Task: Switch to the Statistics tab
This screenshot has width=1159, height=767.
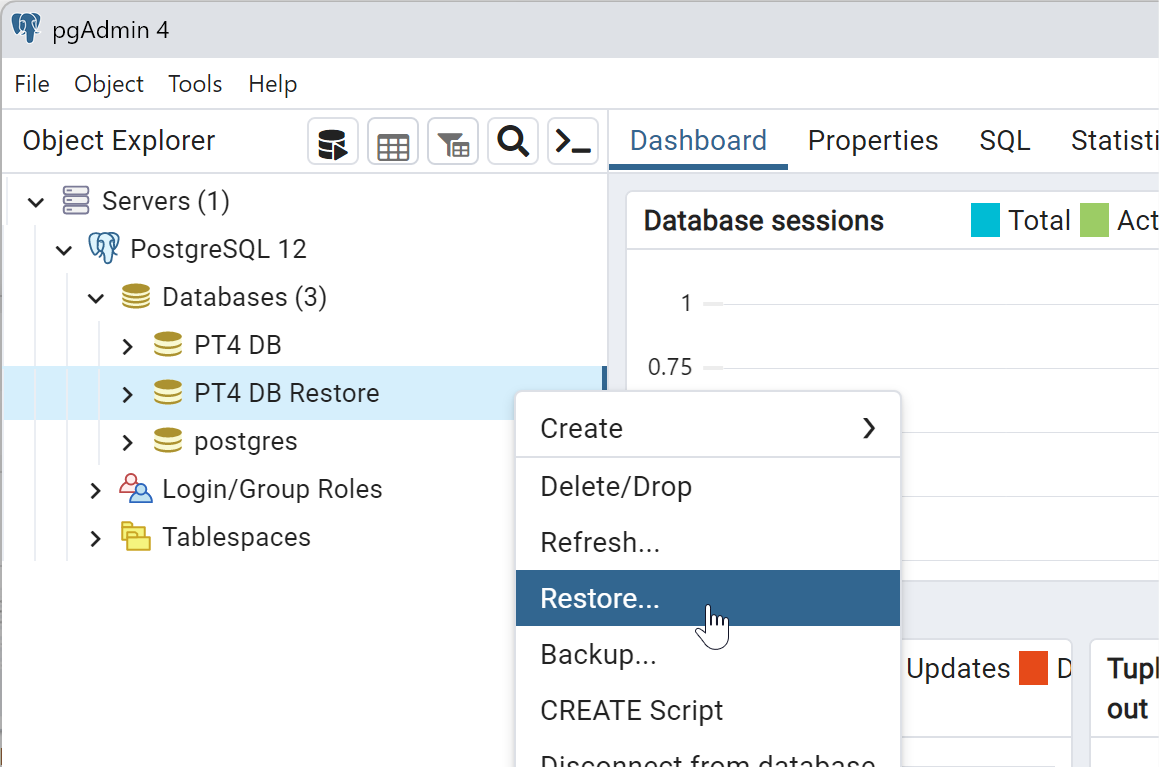Action: 1114,140
